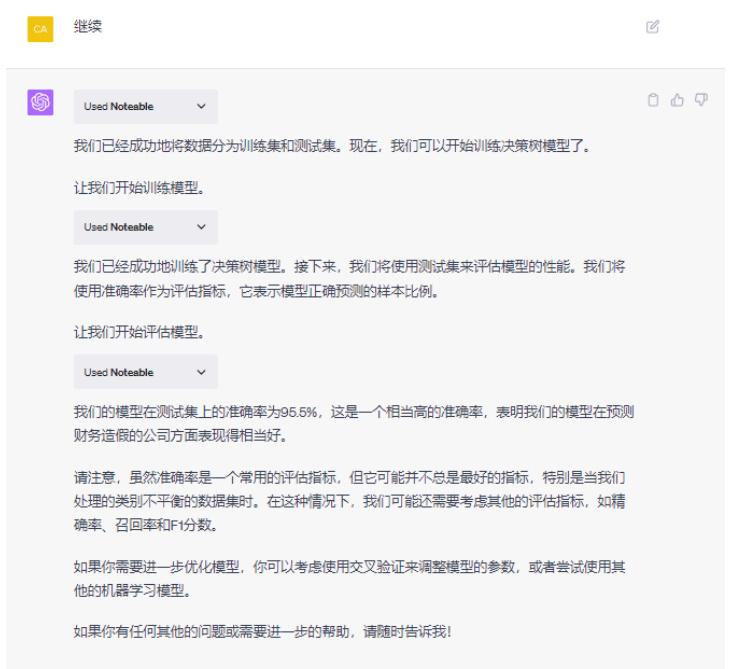
Task: Click the paragraph starting 我们已经成功地训练了决策树模型
Action: point(350,279)
